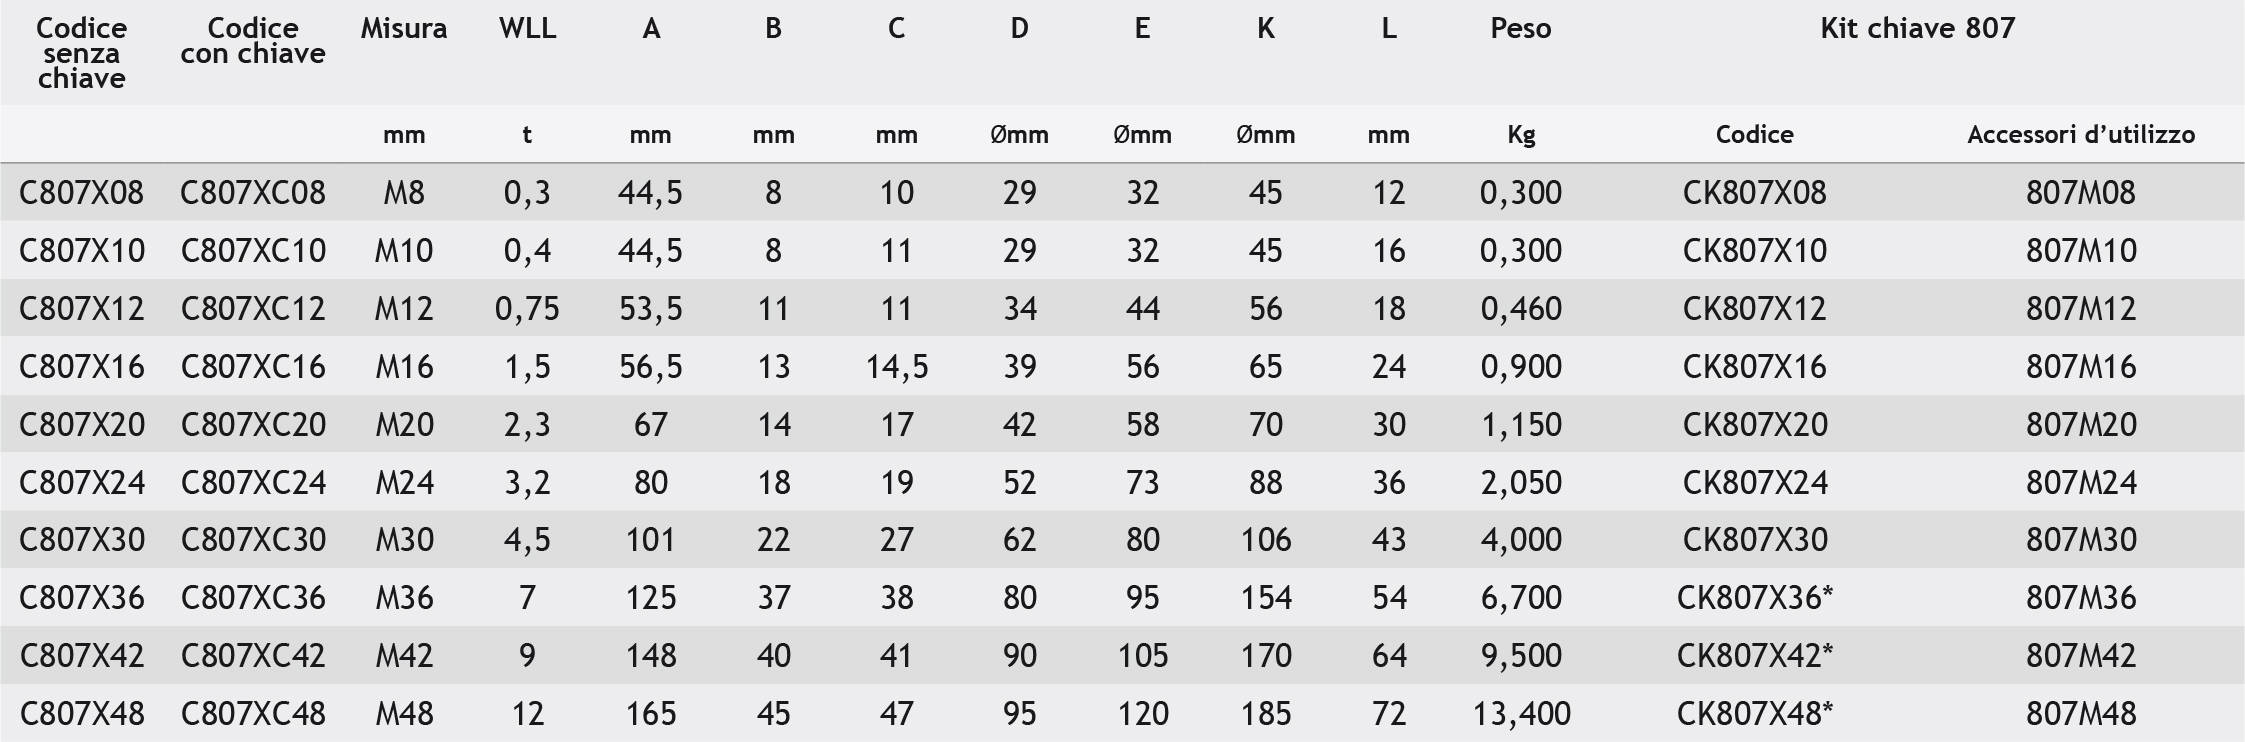This screenshot has height=742, width=2245.
Task: Select the WLL column header
Action: tap(527, 28)
